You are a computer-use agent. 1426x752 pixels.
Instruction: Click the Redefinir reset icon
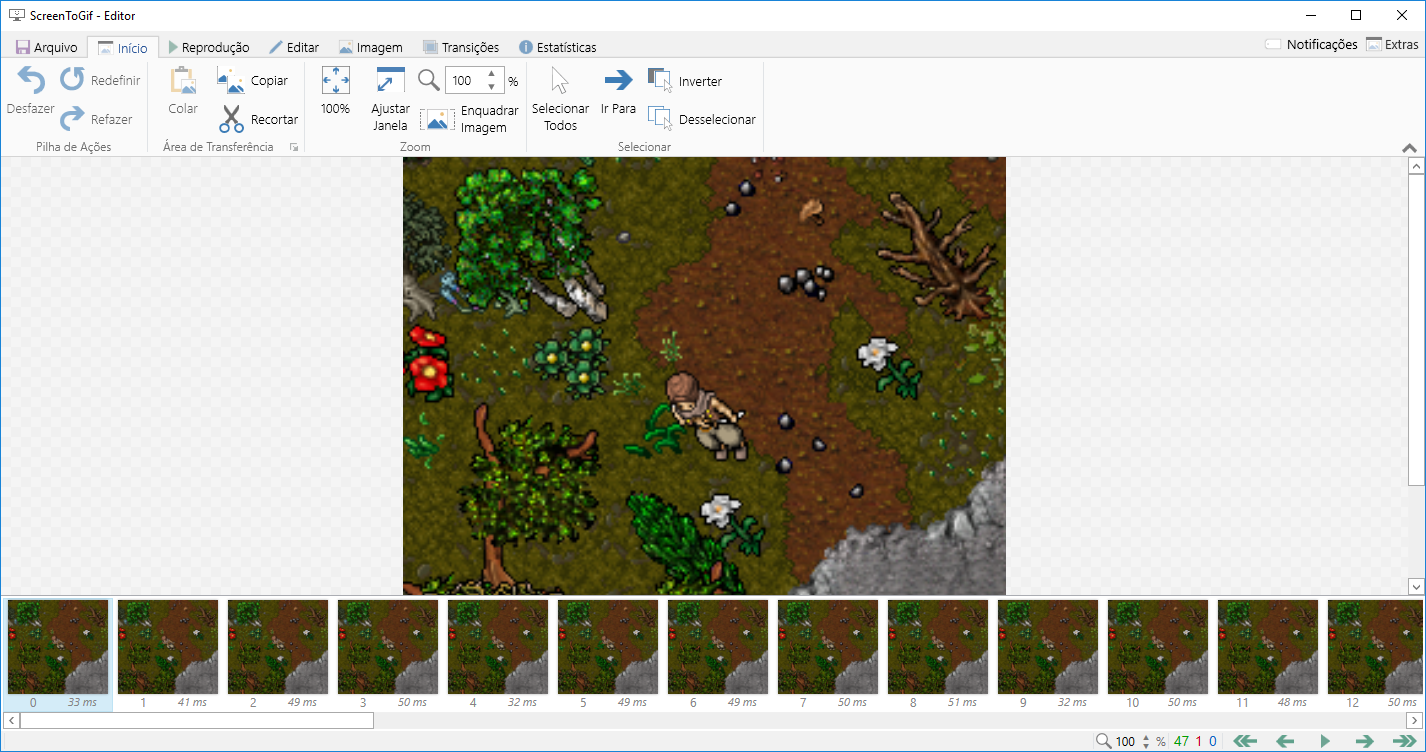point(72,80)
